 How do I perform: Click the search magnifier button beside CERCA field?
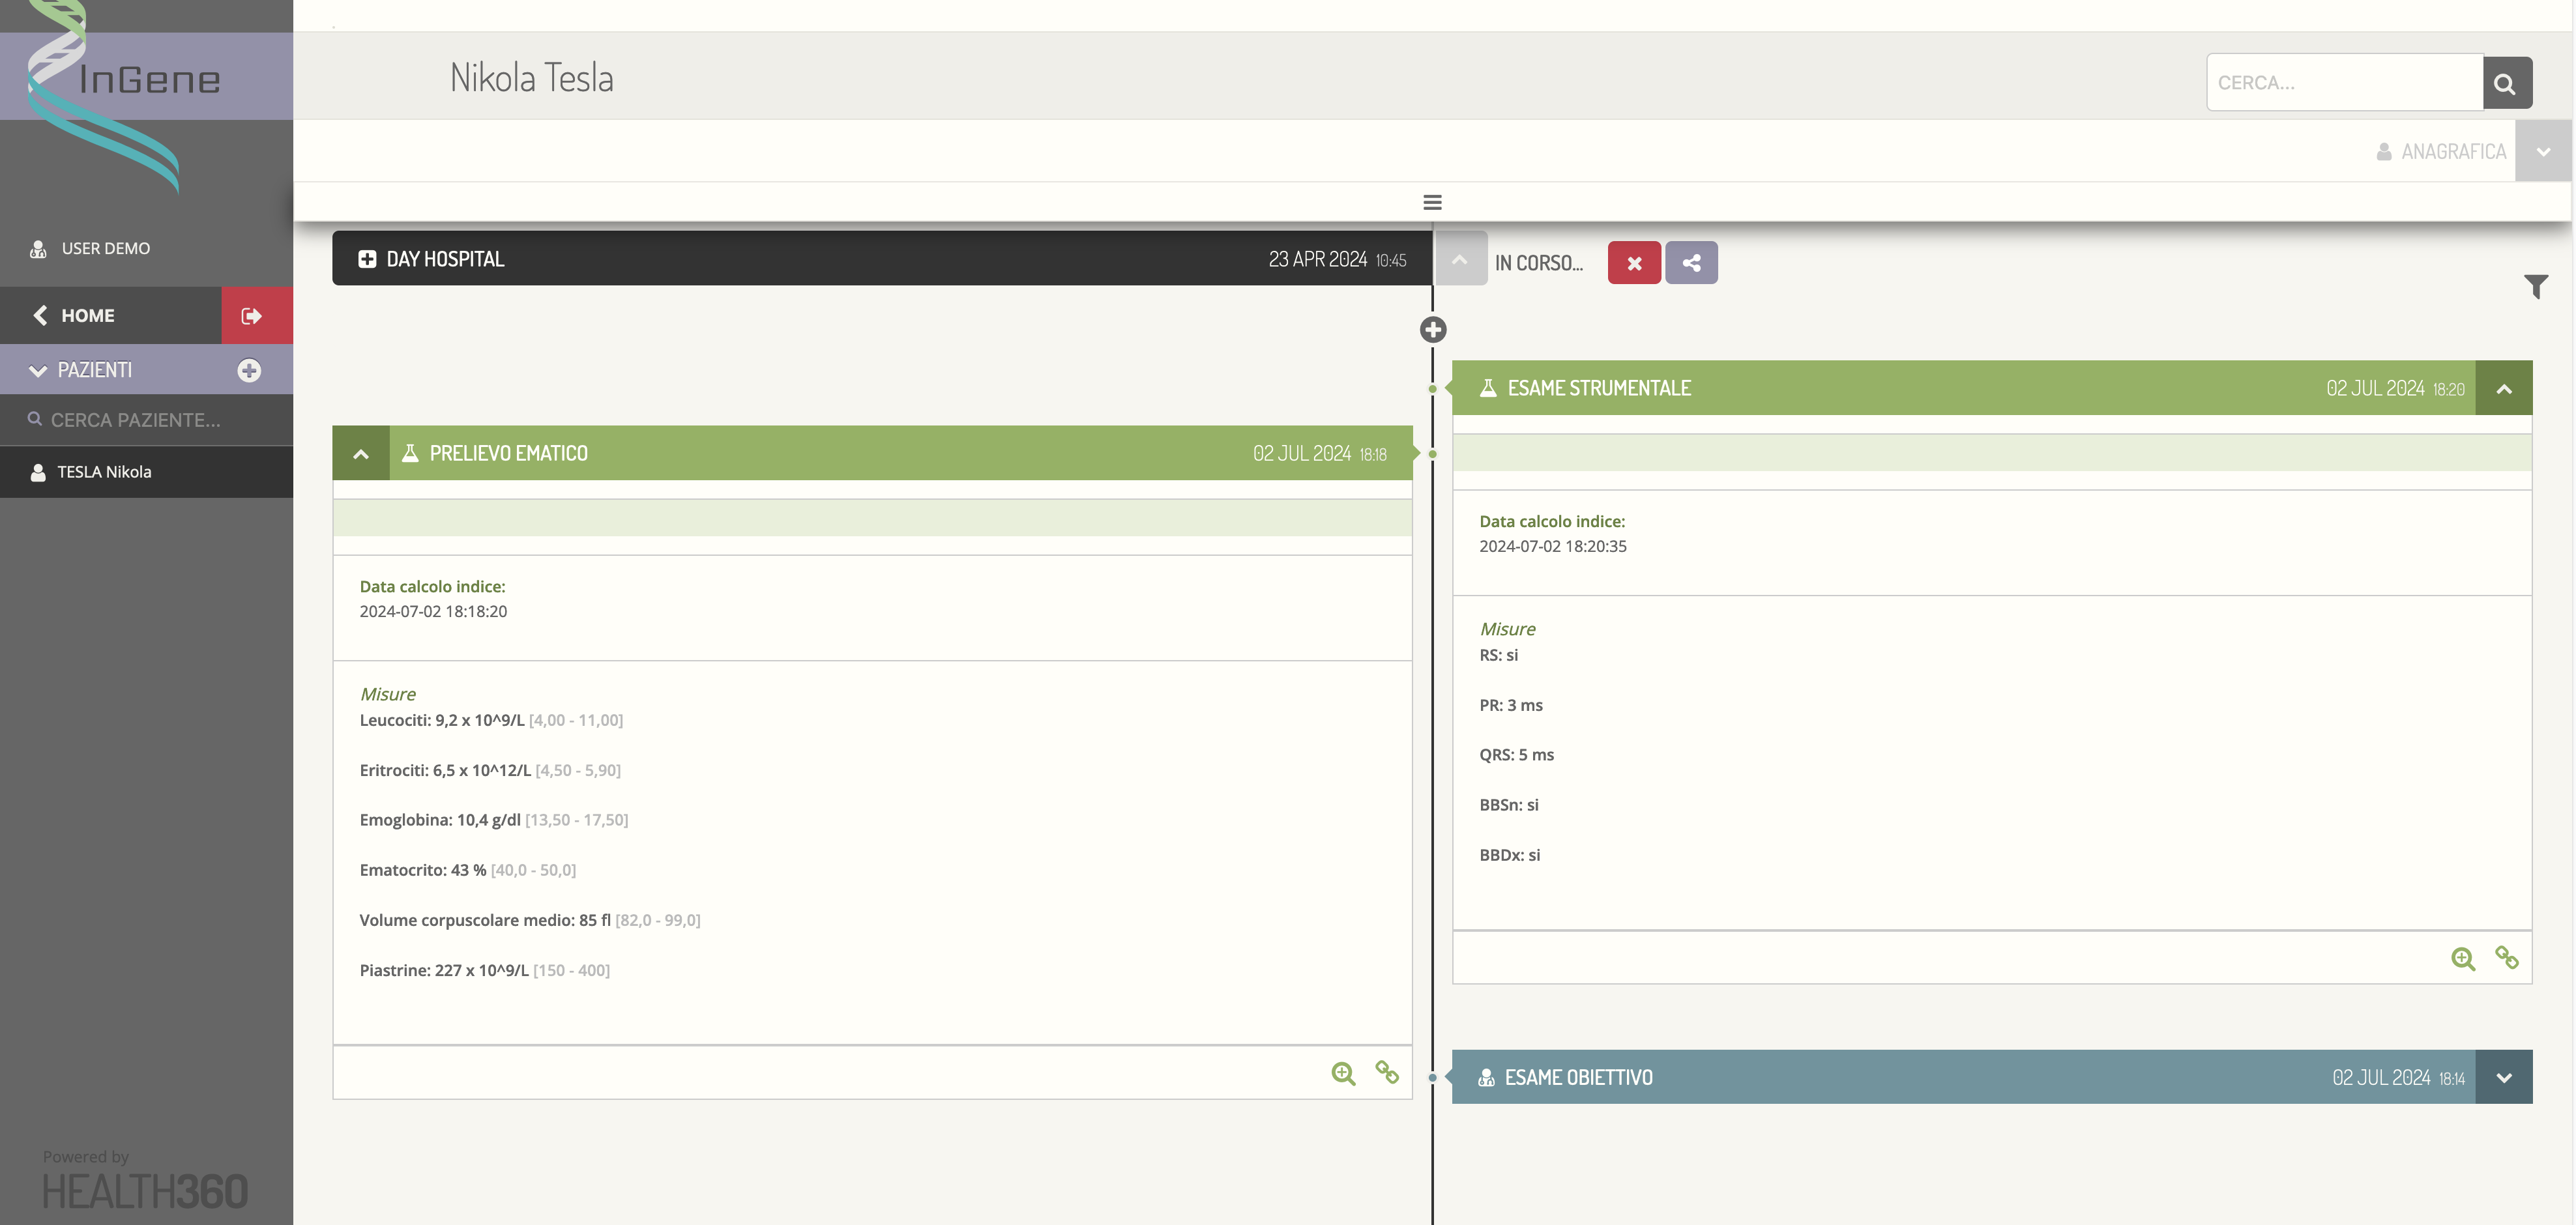[2507, 83]
